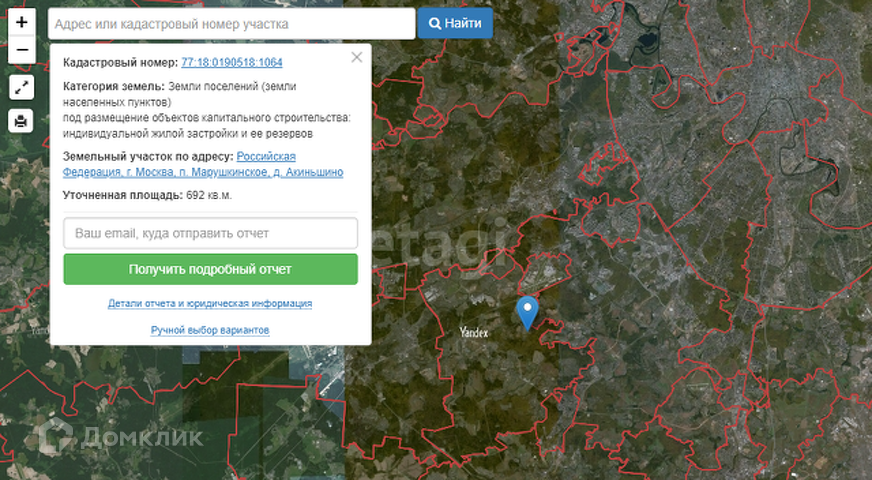
Task: Select the Категория земель description text
Action: 206,110
